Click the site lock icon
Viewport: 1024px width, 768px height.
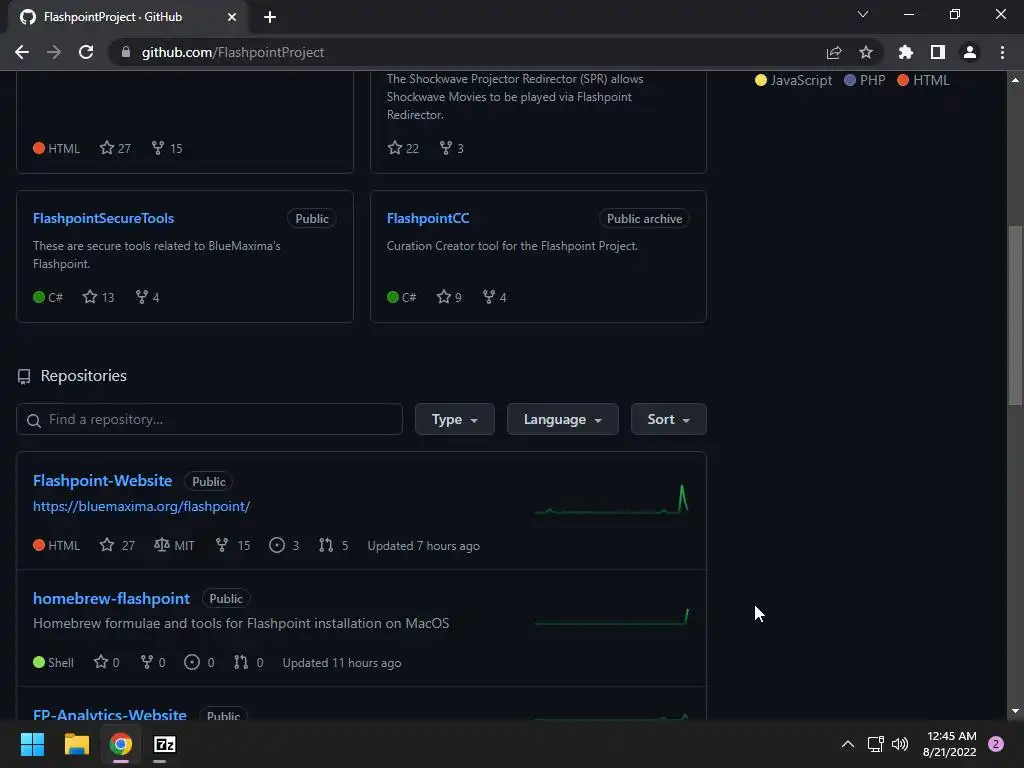(x=126, y=52)
